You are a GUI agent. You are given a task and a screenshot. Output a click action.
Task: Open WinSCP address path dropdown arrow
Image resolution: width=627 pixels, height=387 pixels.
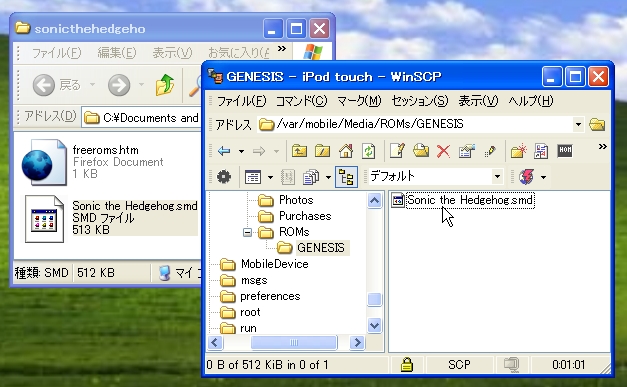coord(578,124)
